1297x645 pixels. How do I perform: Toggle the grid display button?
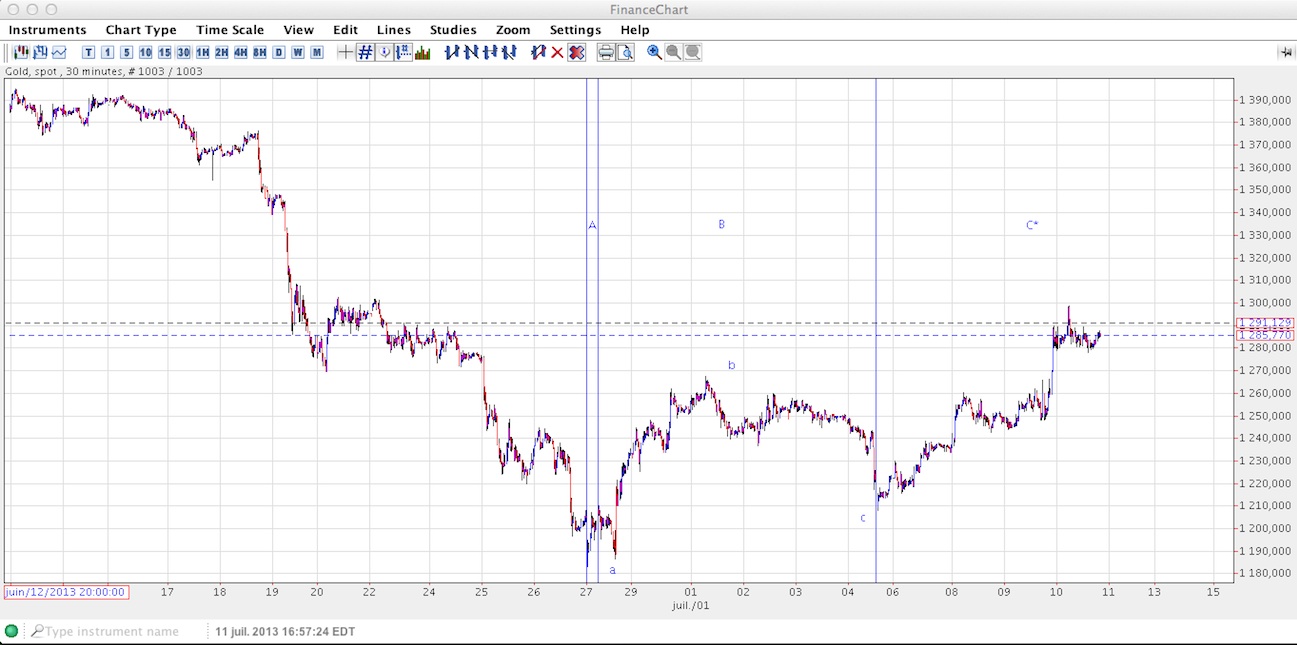(365, 52)
